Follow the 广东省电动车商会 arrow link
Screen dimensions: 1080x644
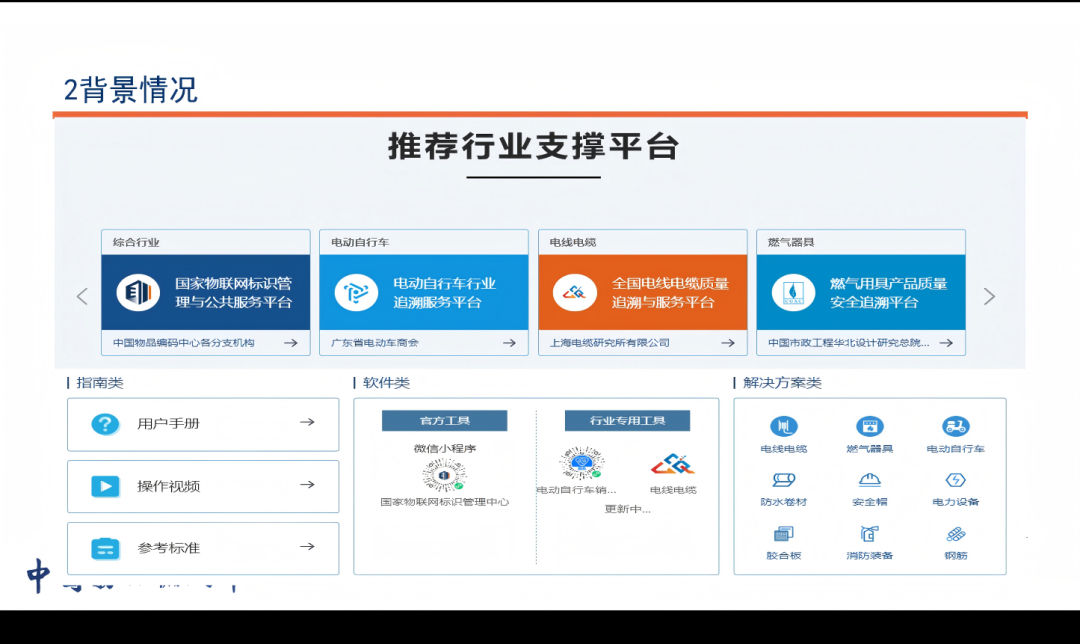509,342
